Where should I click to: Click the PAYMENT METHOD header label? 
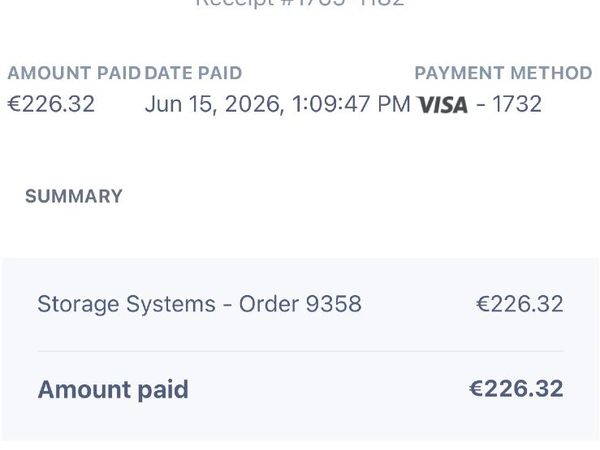(x=504, y=73)
